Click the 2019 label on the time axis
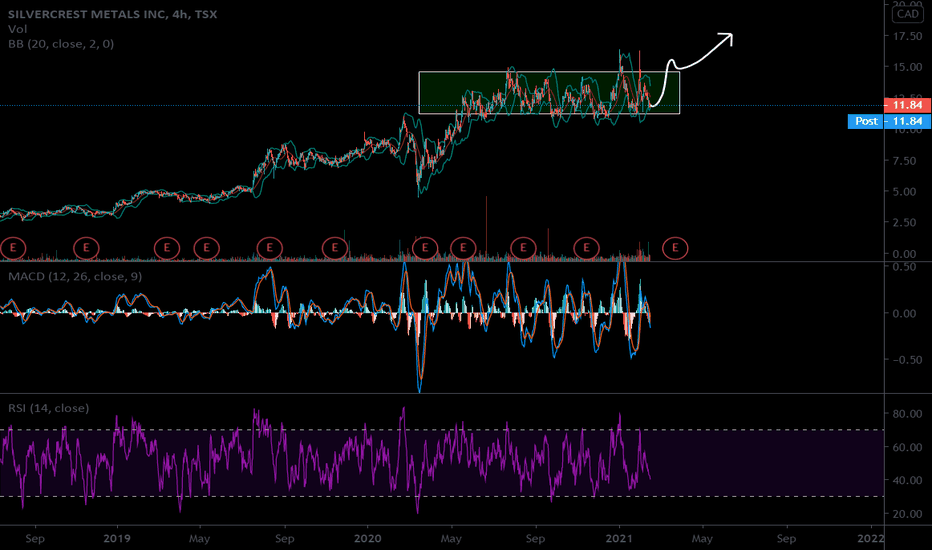This screenshot has height=550, width=932. click(116, 539)
